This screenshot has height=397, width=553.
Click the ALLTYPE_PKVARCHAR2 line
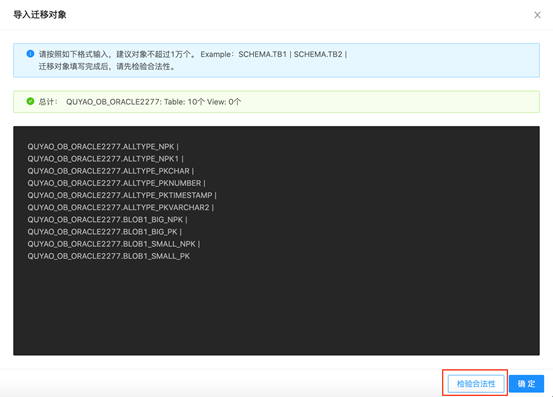(x=121, y=207)
